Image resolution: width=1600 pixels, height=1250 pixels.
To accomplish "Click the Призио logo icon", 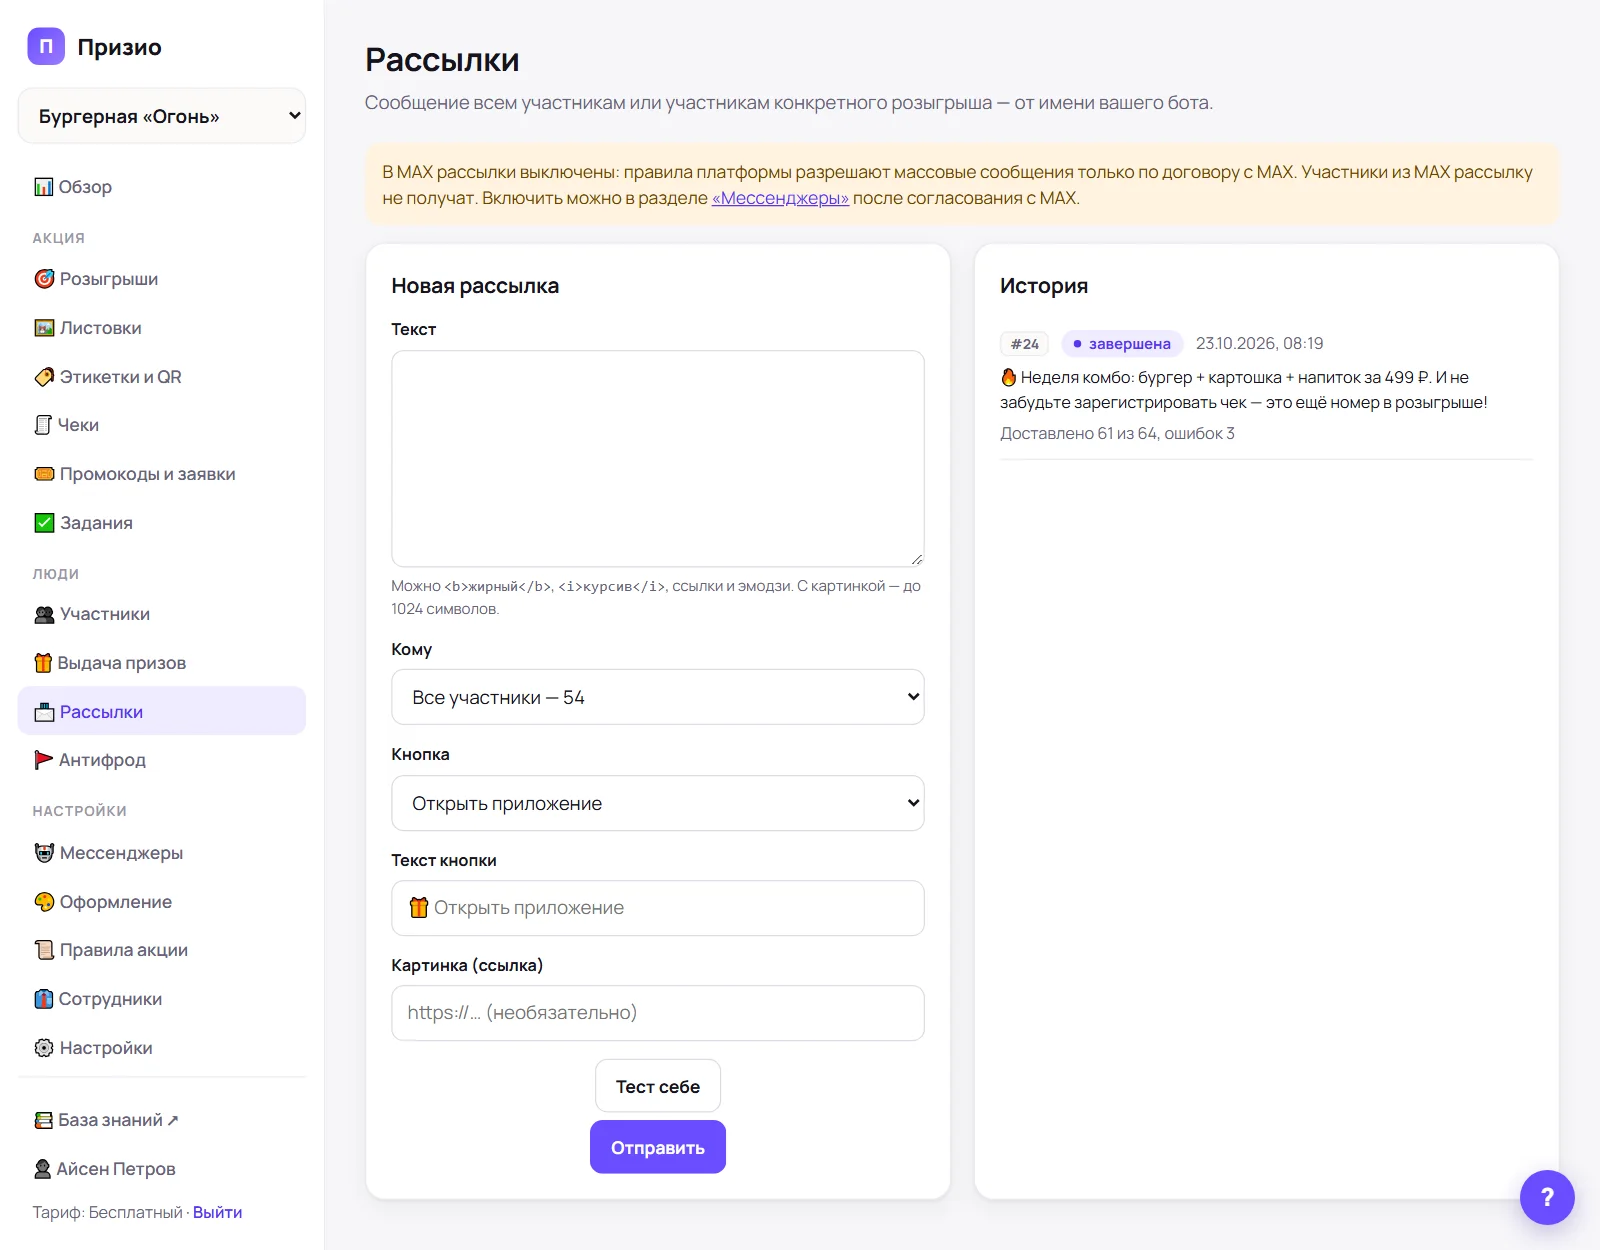I will pyautogui.click(x=46, y=46).
